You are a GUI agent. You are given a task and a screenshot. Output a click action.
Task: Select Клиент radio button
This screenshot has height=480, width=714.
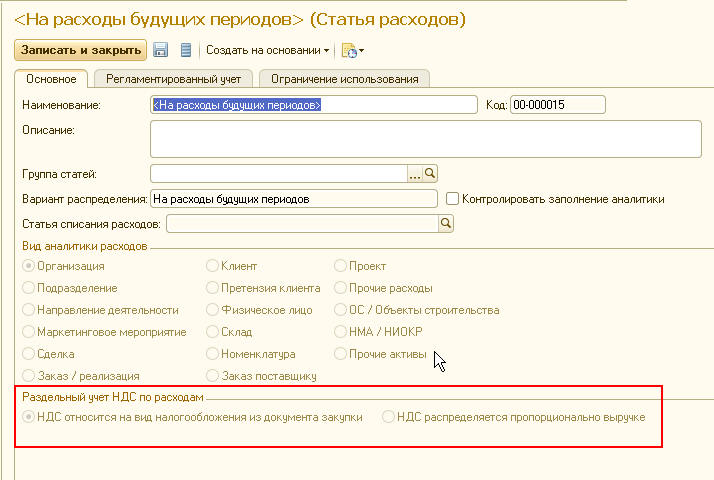[x=212, y=266]
